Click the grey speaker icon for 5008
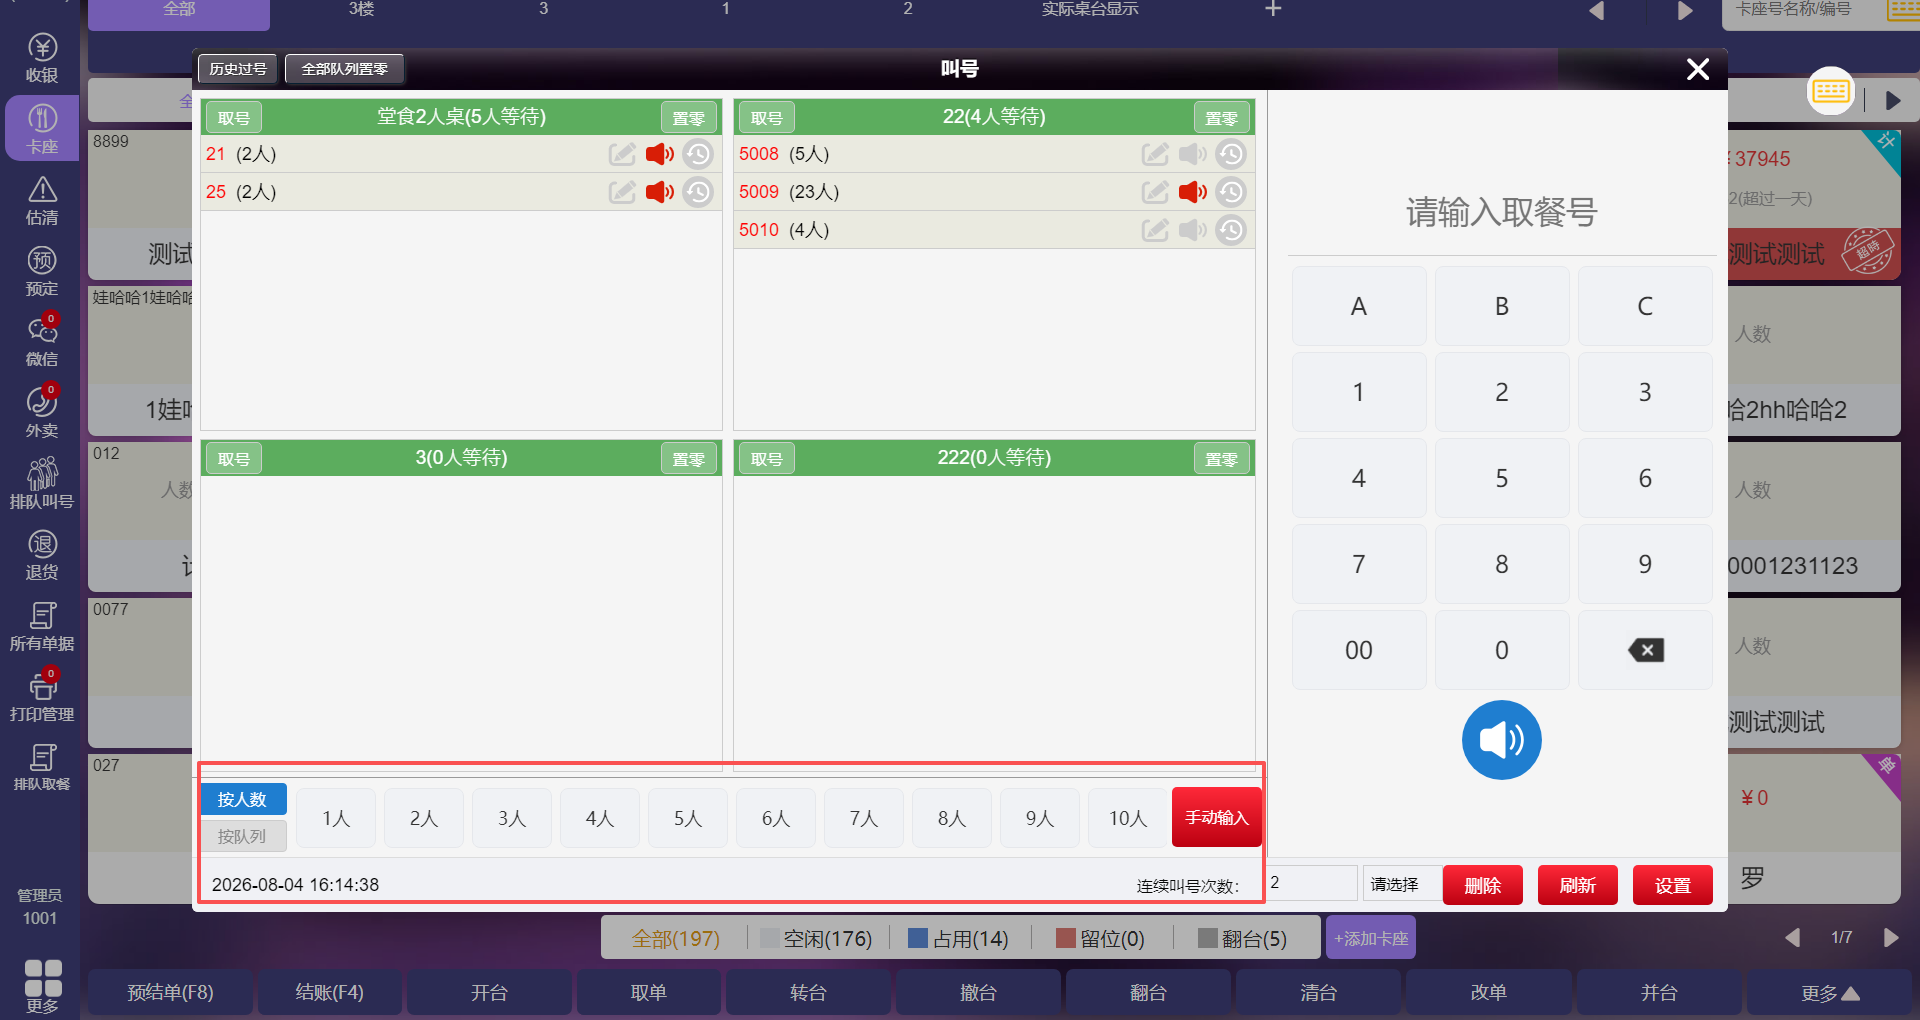The height and width of the screenshot is (1020, 1920). click(1193, 154)
